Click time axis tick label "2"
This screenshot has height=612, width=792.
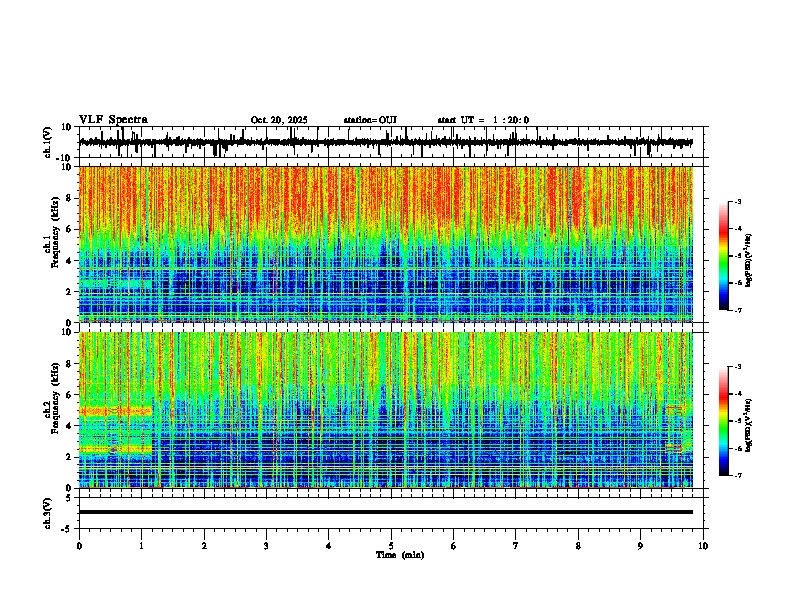pos(204,546)
